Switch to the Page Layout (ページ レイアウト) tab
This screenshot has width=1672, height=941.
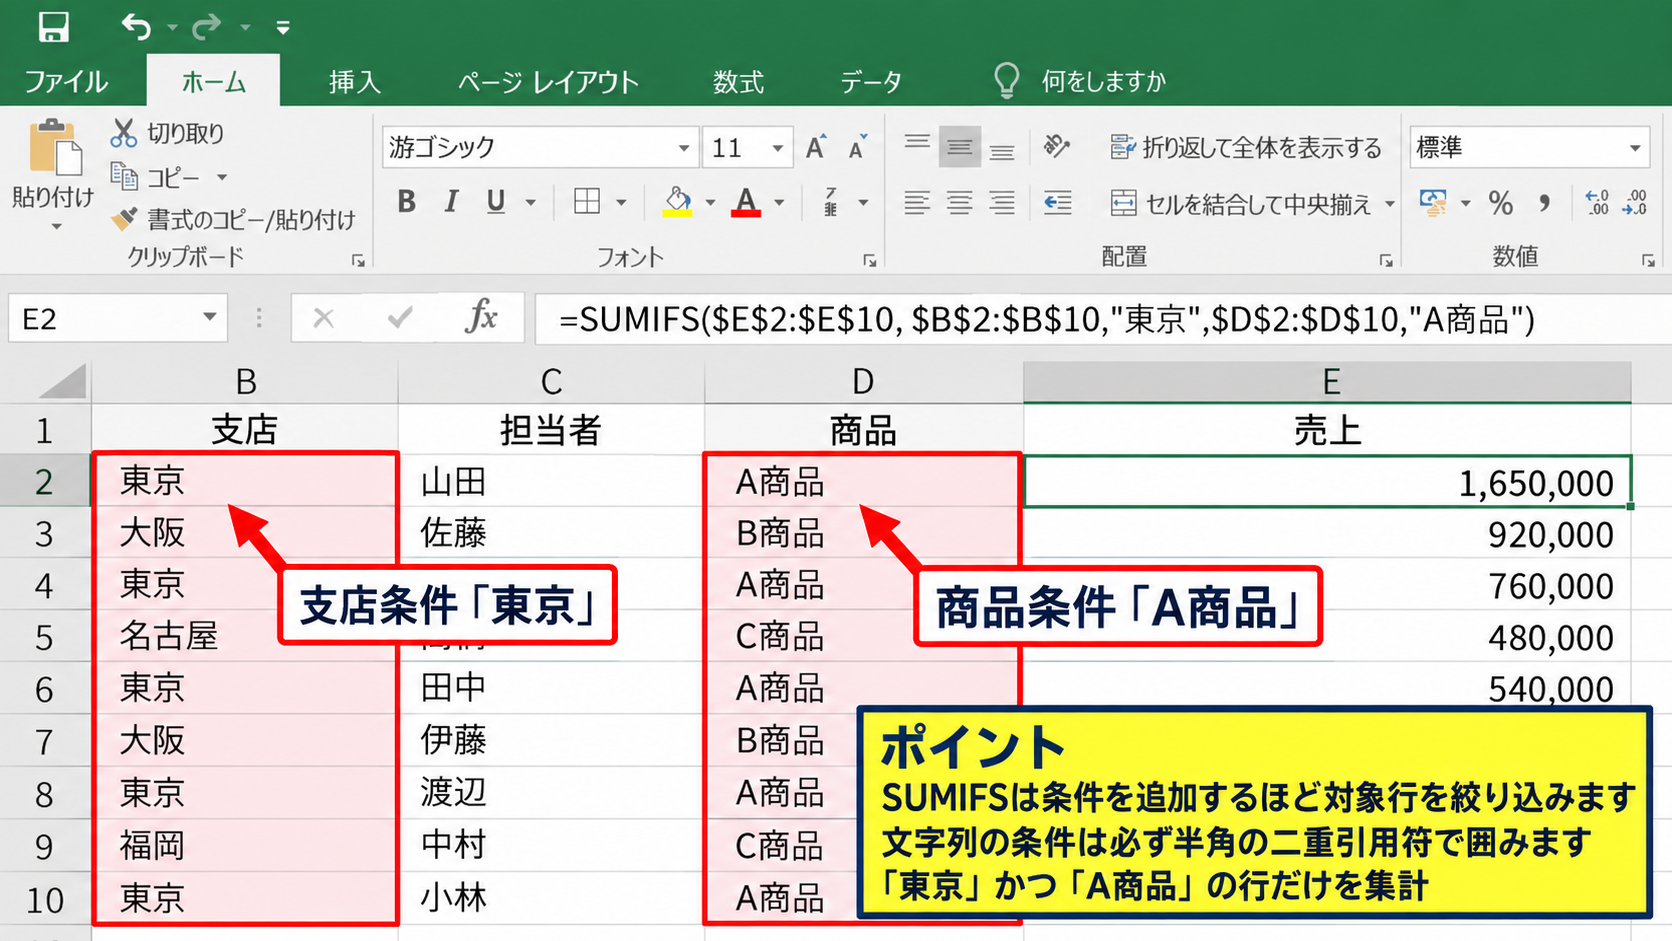(548, 81)
